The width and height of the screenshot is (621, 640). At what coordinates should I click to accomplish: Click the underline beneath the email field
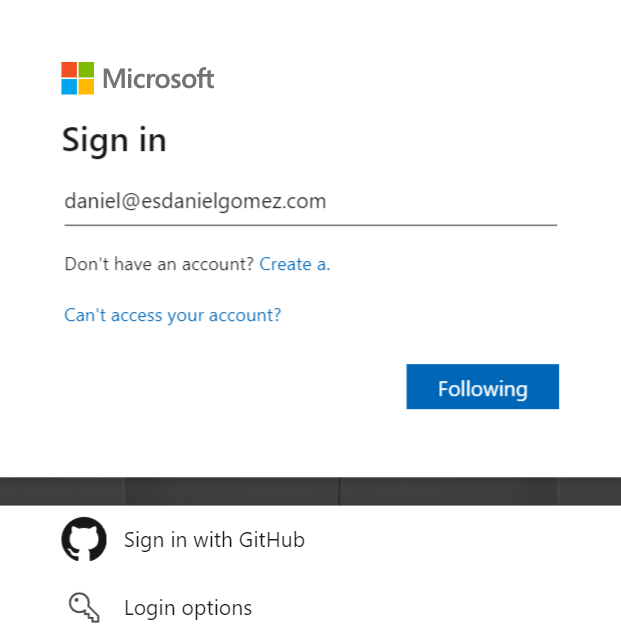click(x=310, y=225)
